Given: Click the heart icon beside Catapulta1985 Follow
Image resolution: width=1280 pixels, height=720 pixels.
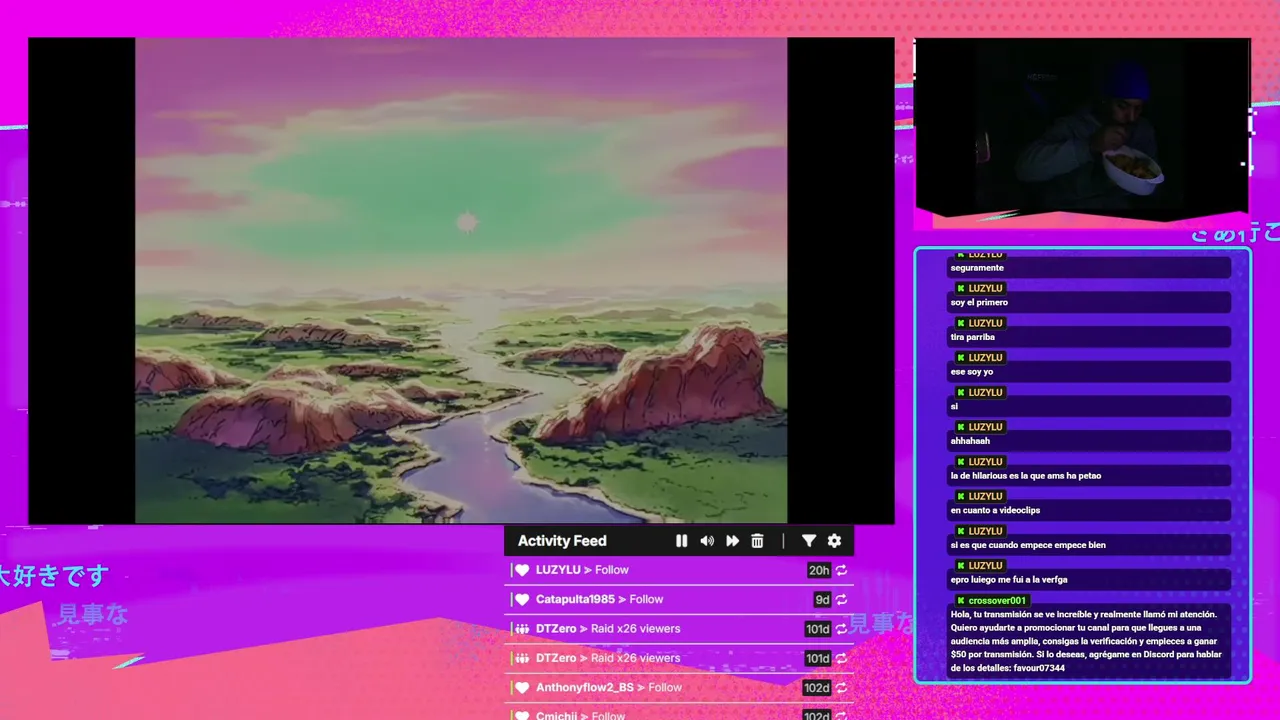Looking at the screenshot, I should (522, 599).
